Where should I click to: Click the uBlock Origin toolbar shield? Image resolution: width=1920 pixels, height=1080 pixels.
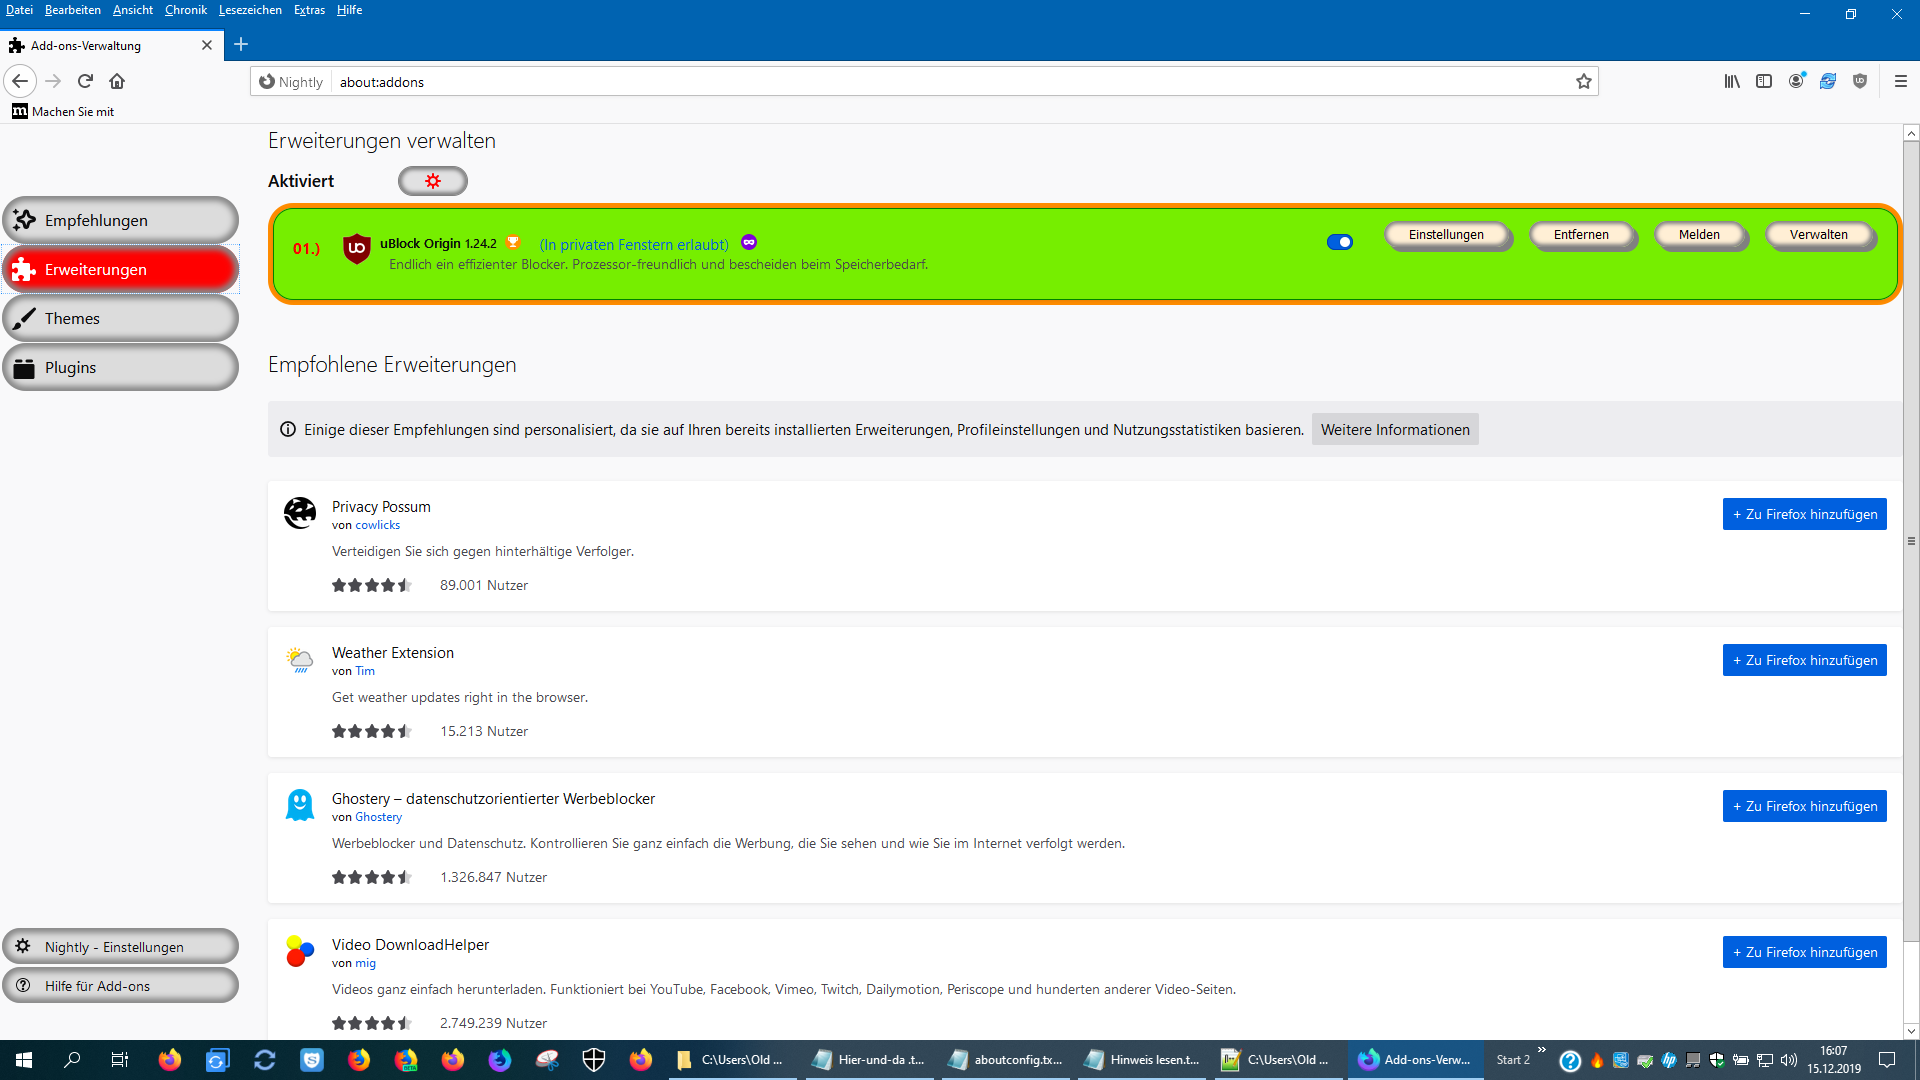1860,82
